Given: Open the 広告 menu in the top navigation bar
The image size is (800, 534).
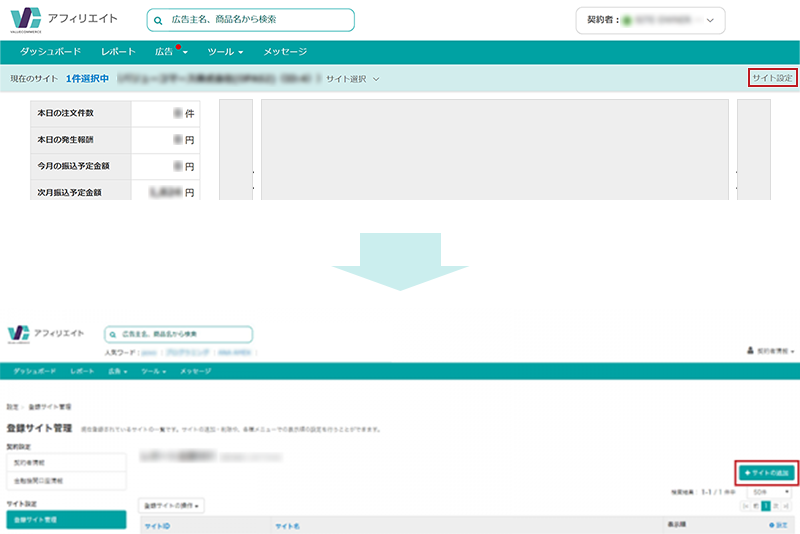Looking at the screenshot, I should pyautogui.click(x=171, y=52).
